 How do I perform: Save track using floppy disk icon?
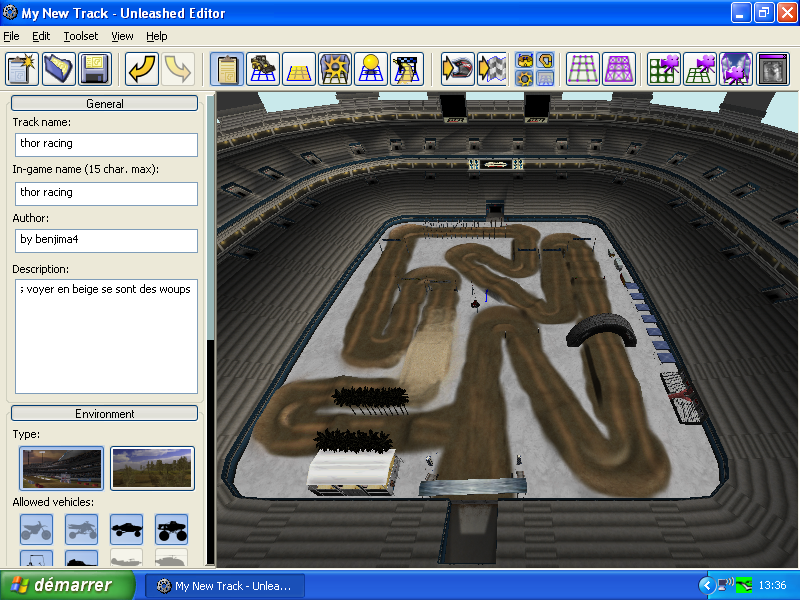coord(95,69)
